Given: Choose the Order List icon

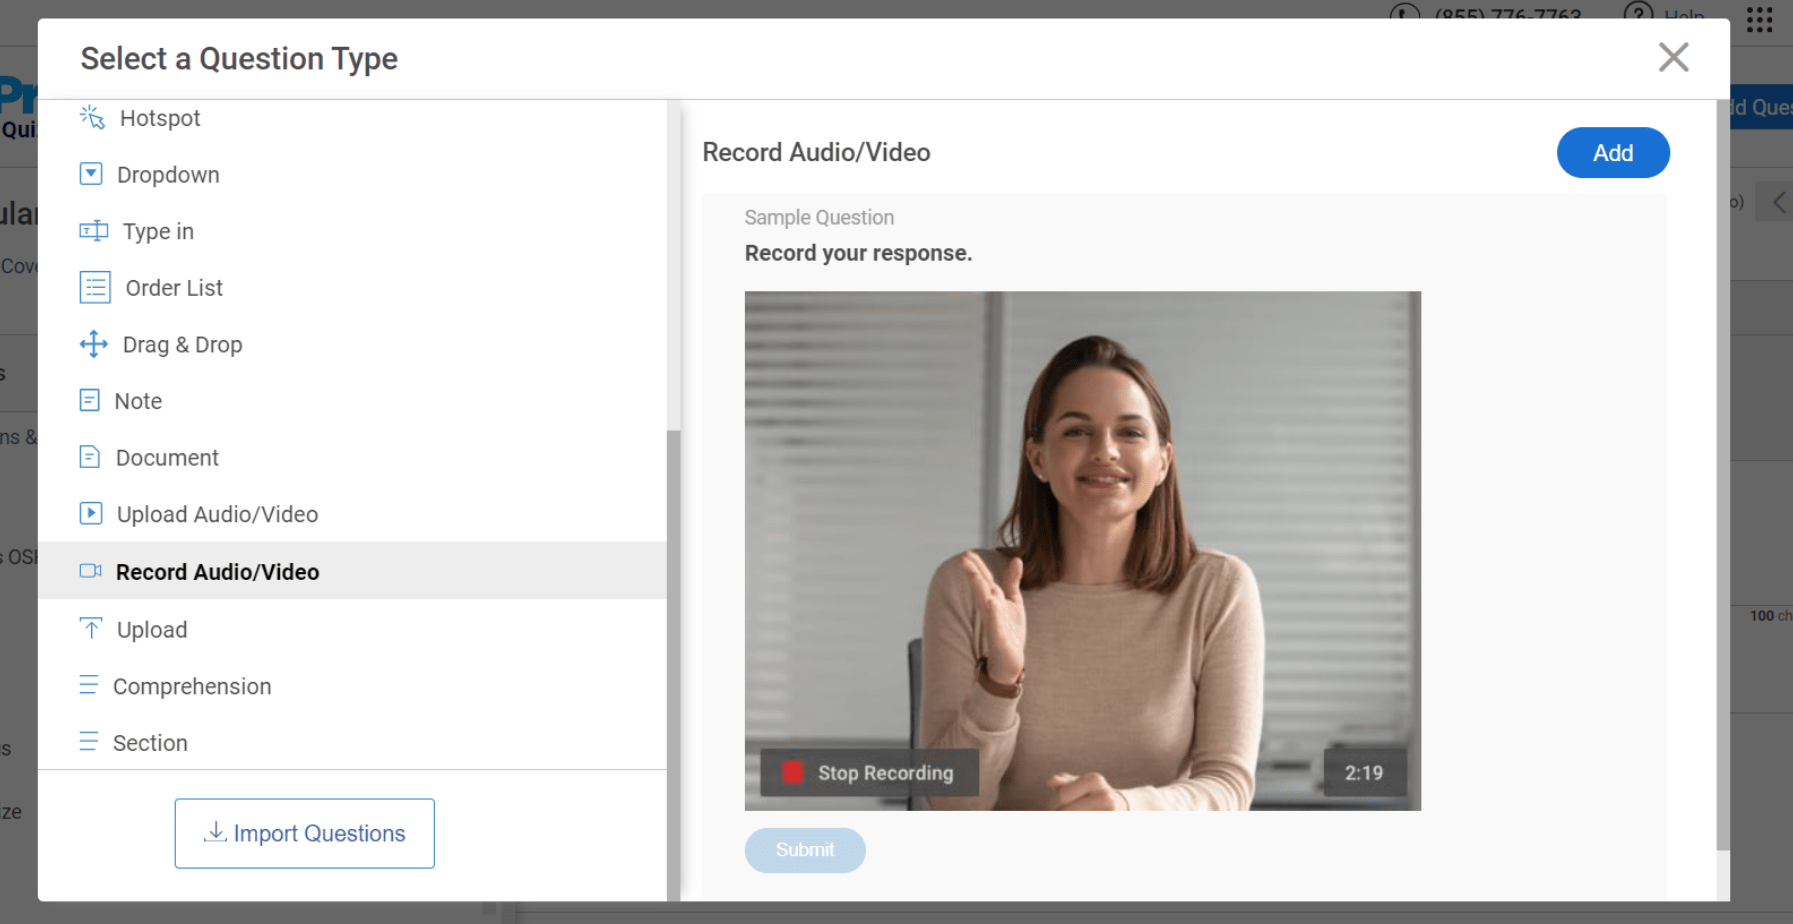Looking at the screenshot, I should pyautogui.click(x=95, y=288).
